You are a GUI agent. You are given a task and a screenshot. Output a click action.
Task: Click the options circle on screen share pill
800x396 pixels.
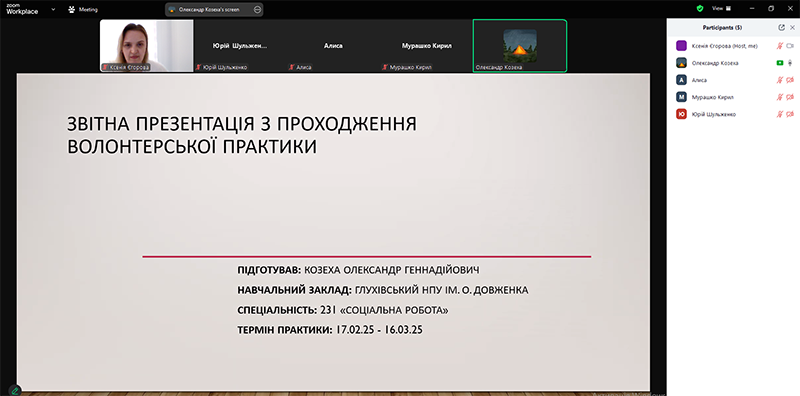[x=257, y=9]
